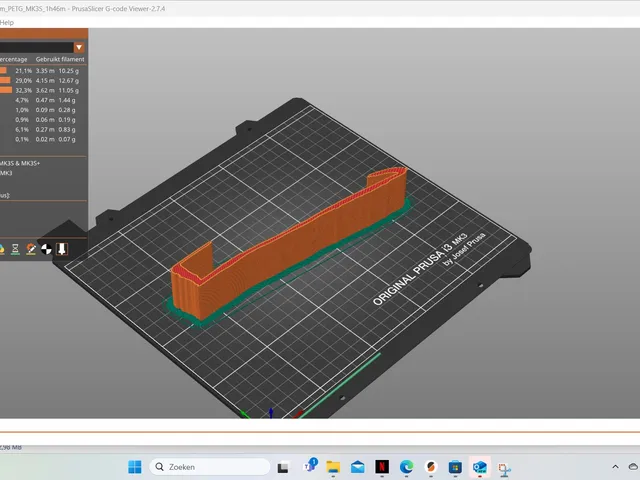Viewport: 640px width, 480px height.
Task: Open Windows Start menu
Action: 135,467
